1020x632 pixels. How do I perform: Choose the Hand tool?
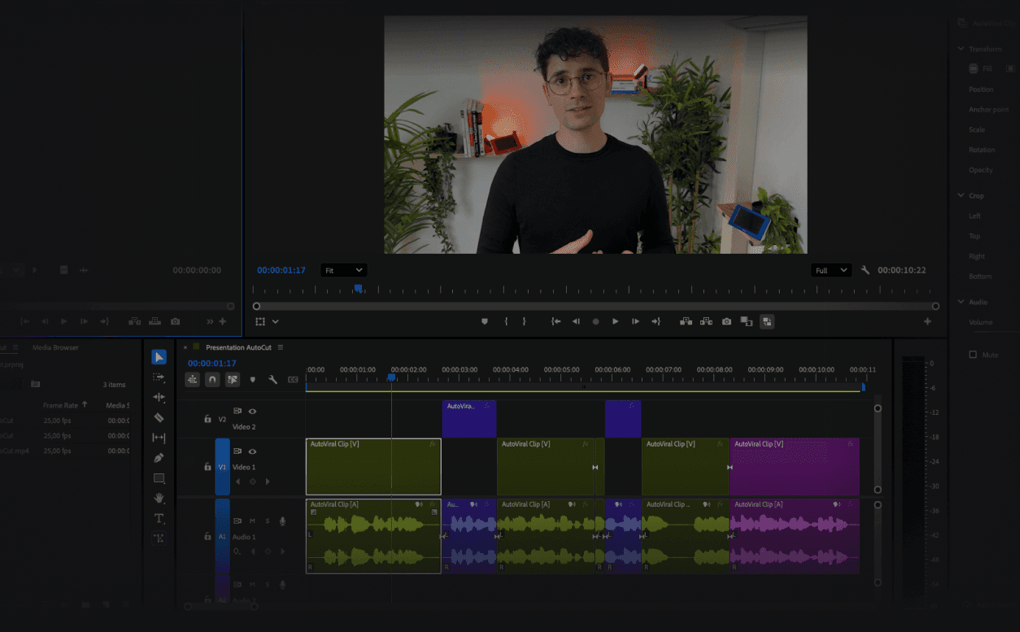[159, 498]
